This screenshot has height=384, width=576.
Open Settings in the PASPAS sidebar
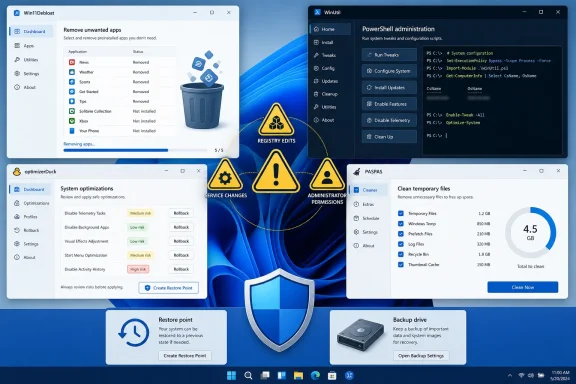tap(366, 232)
